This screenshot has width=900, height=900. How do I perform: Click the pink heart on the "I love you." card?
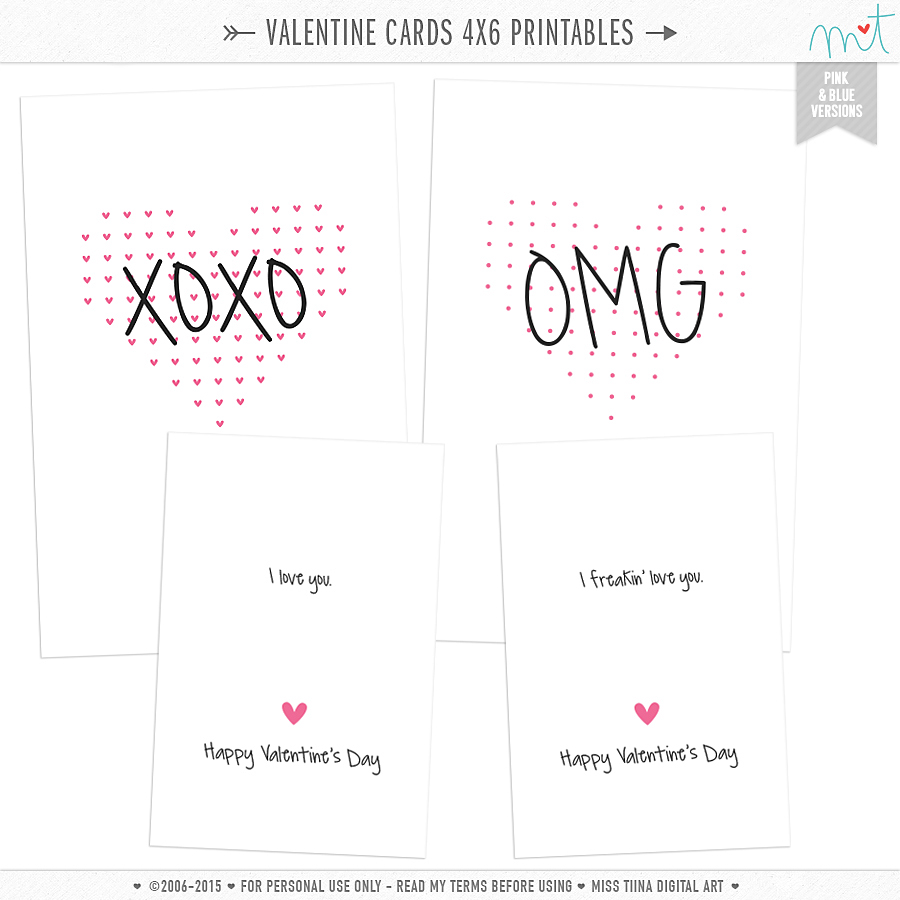pyautogui.click(x=294, y=712)
